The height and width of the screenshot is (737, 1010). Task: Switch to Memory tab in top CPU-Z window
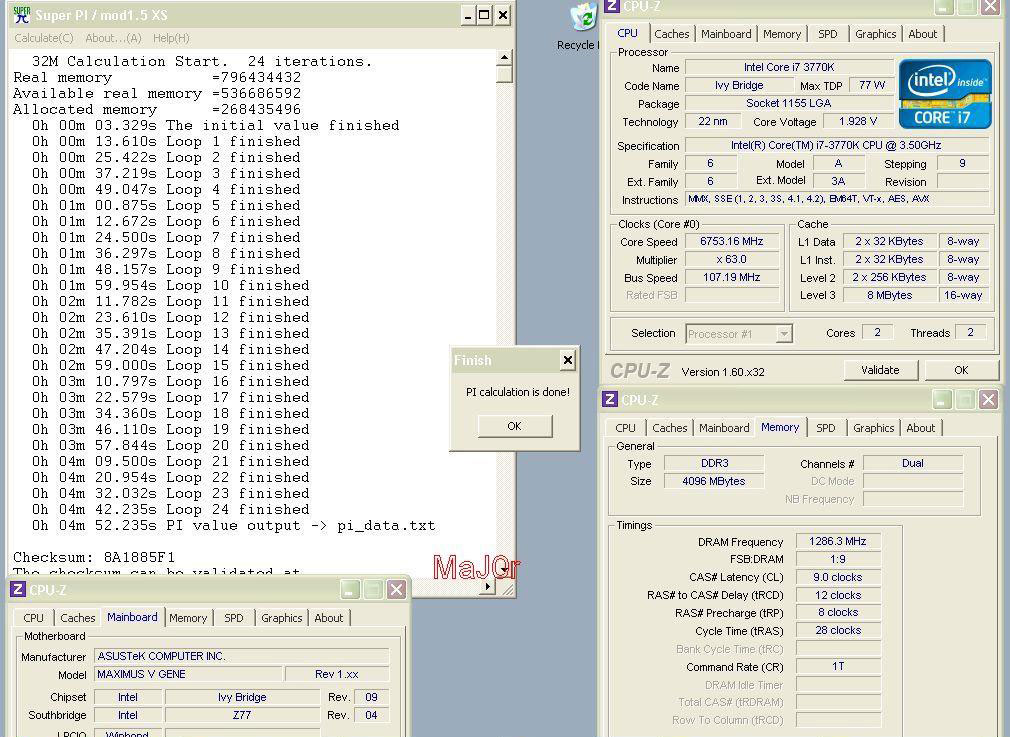(782, 34)
